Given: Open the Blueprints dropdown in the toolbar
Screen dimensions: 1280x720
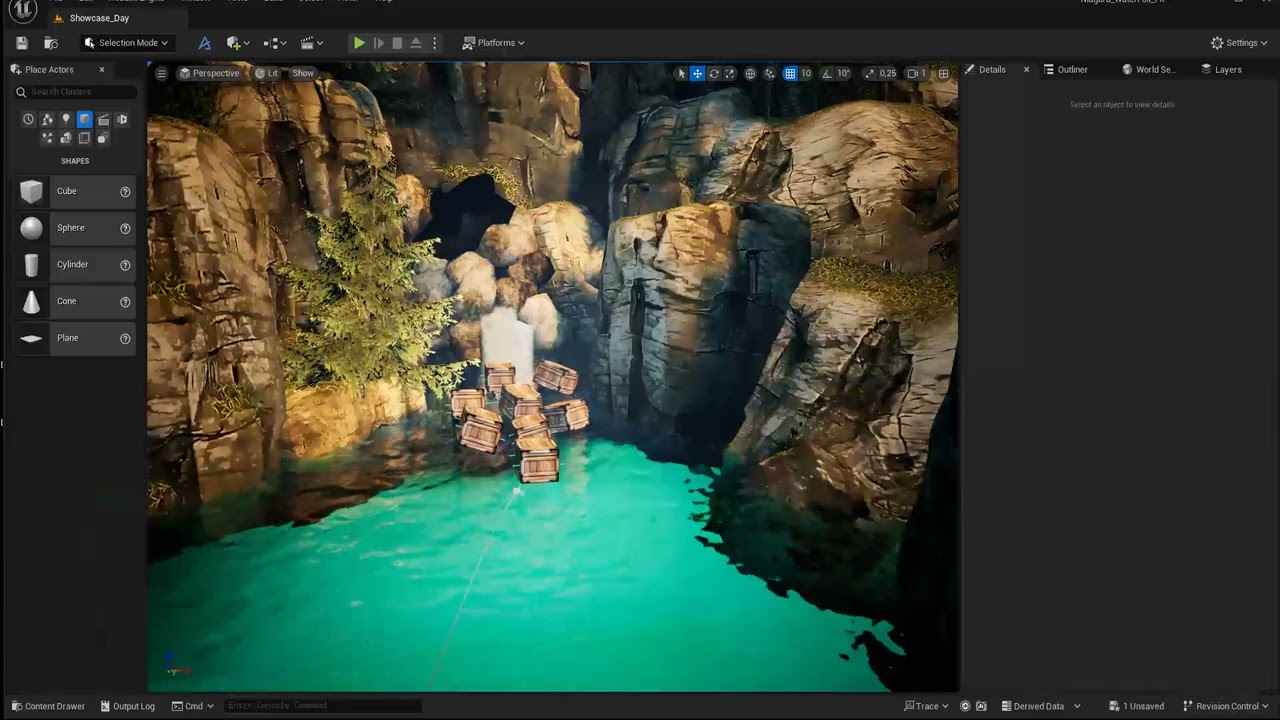Looking at the screenshot, I should click(x=274, y=43).
